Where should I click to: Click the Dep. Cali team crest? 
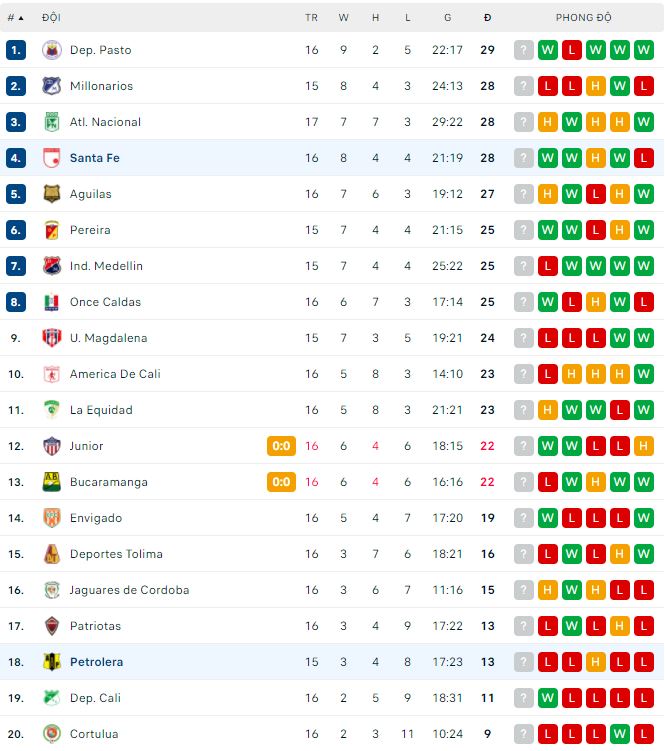pyautogui.click(x=52, y=698)
